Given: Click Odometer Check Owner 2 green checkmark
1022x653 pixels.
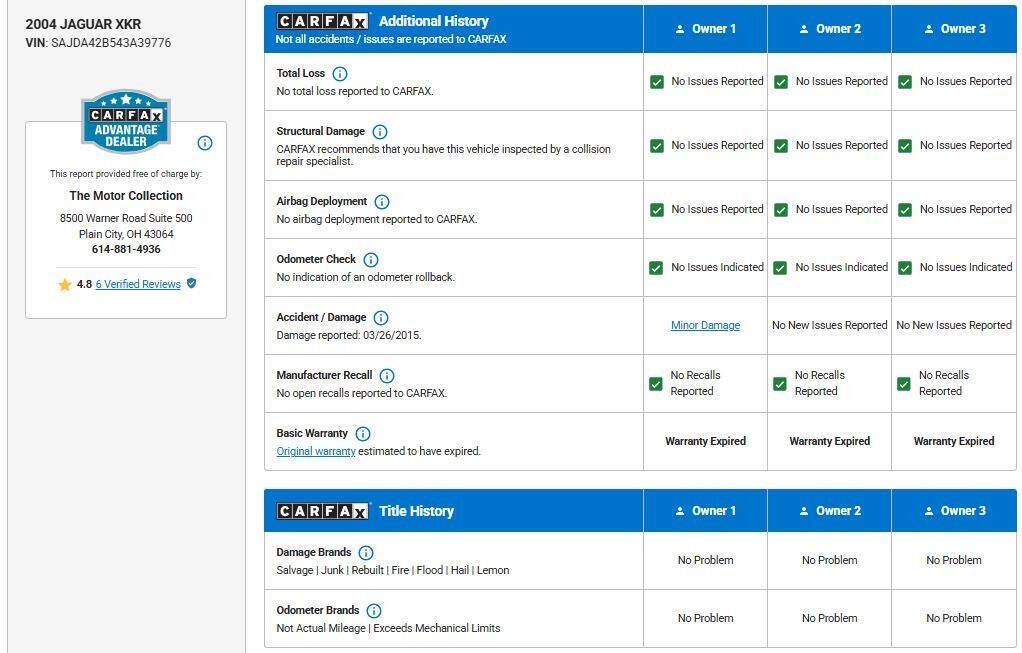Looking at the screenshot, I should point(780,268).
